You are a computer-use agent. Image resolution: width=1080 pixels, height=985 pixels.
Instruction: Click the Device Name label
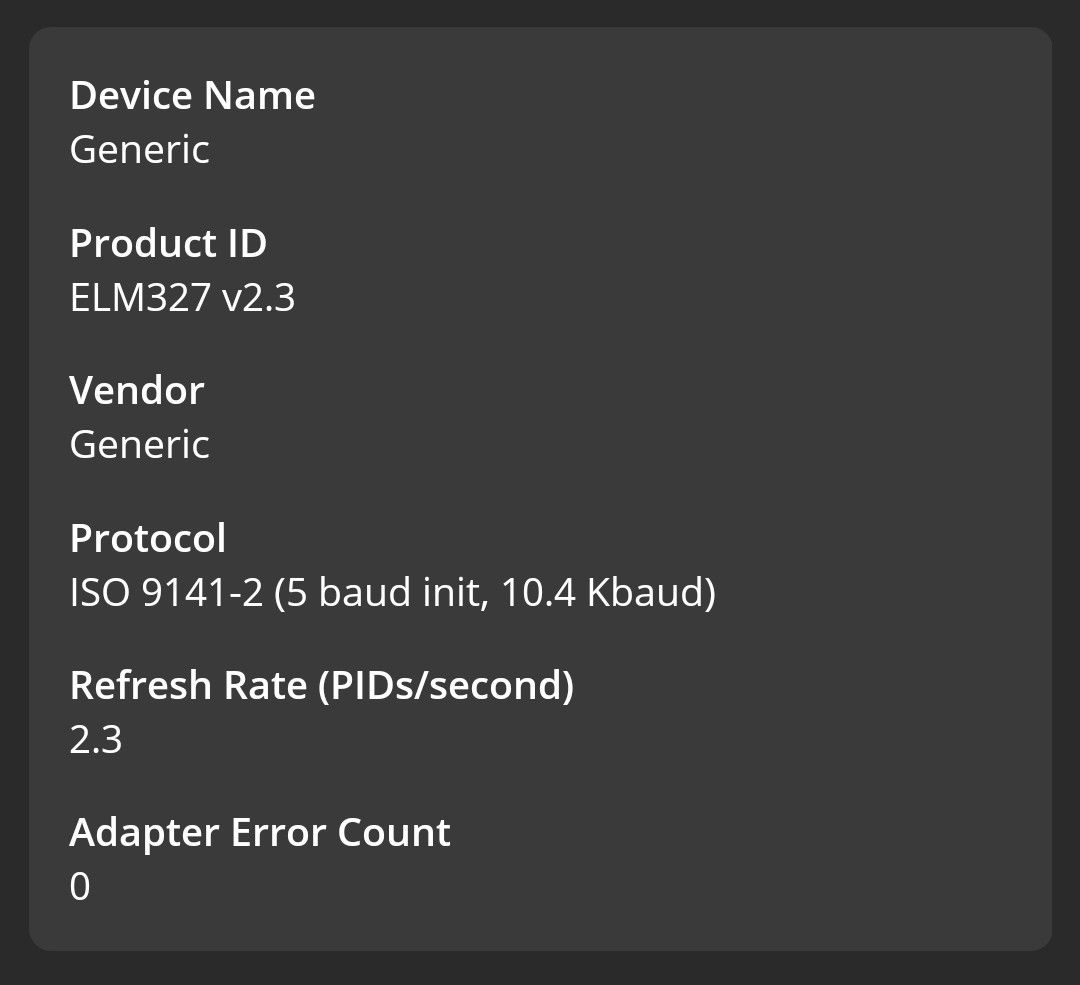[192, 95]
